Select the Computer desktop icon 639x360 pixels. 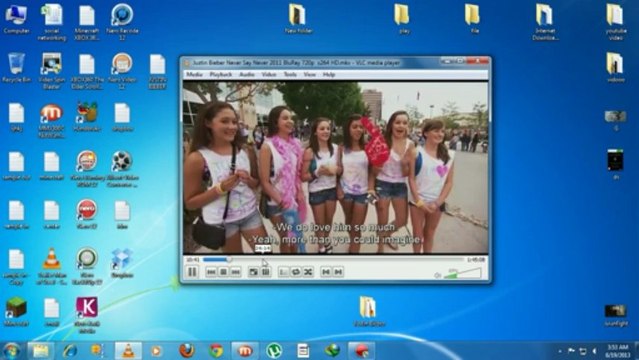click(16, 18)
